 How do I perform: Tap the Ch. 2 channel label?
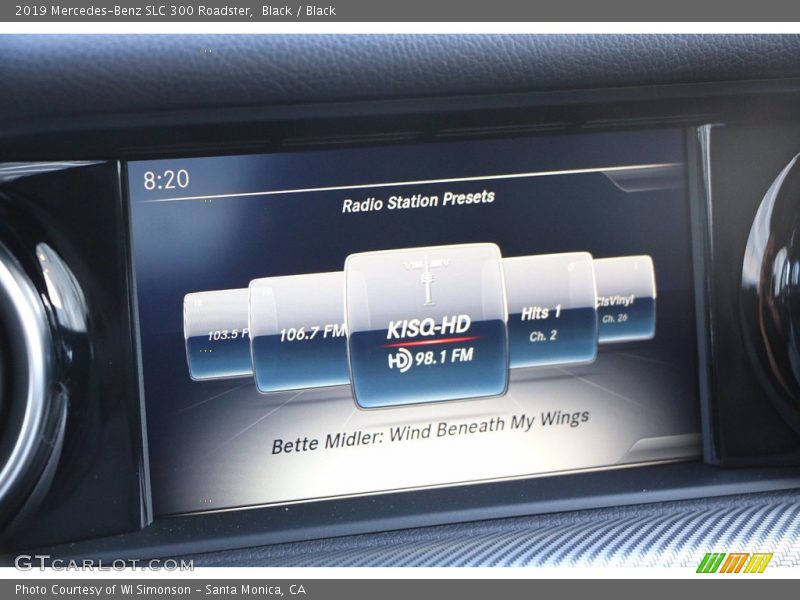(x=543, y=336)
